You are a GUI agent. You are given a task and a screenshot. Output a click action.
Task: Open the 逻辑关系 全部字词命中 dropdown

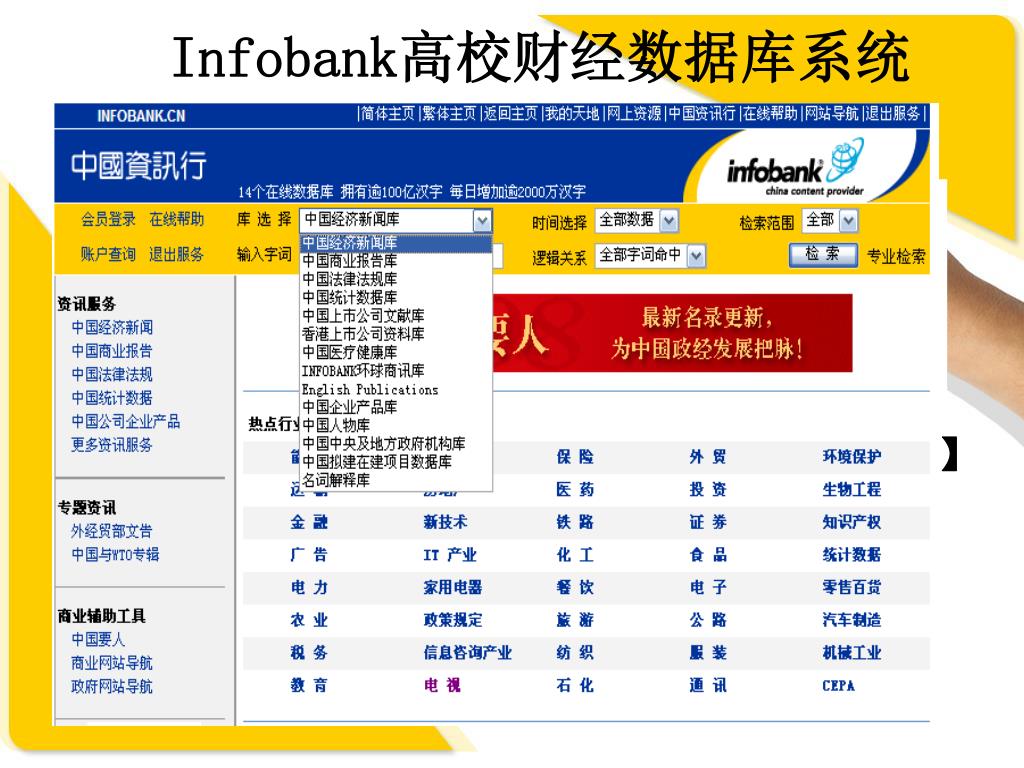click(x=696, y=255)
